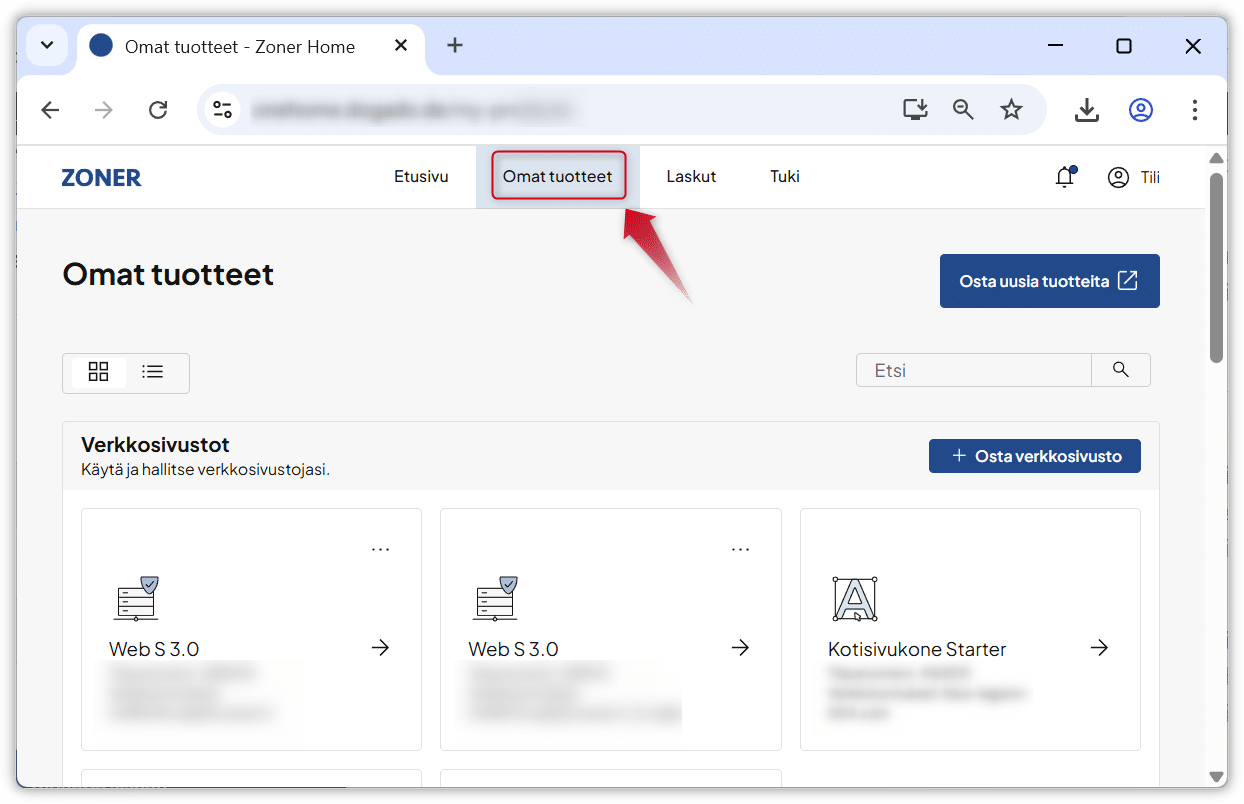
Task: Click Osta uusia tuotteita button
Action: 1049,281
